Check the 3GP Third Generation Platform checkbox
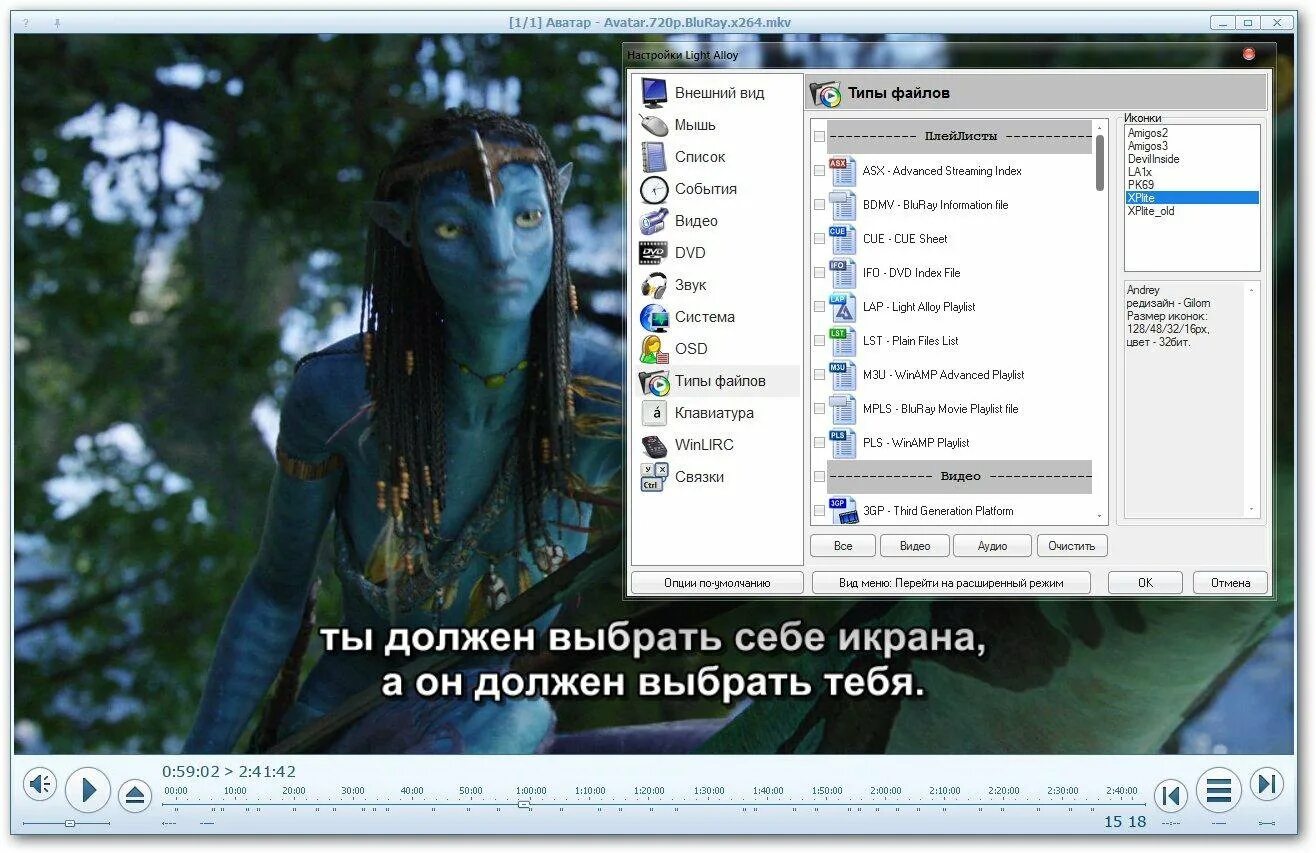Screen dimensions: 1316x853 point(820,511)
